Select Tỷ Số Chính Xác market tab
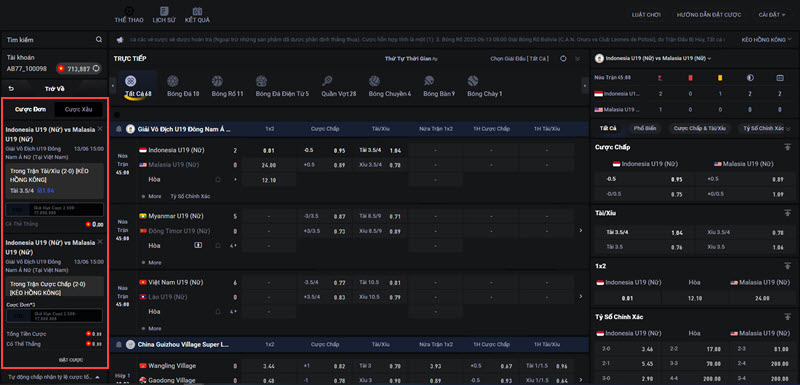 point(764,129)
